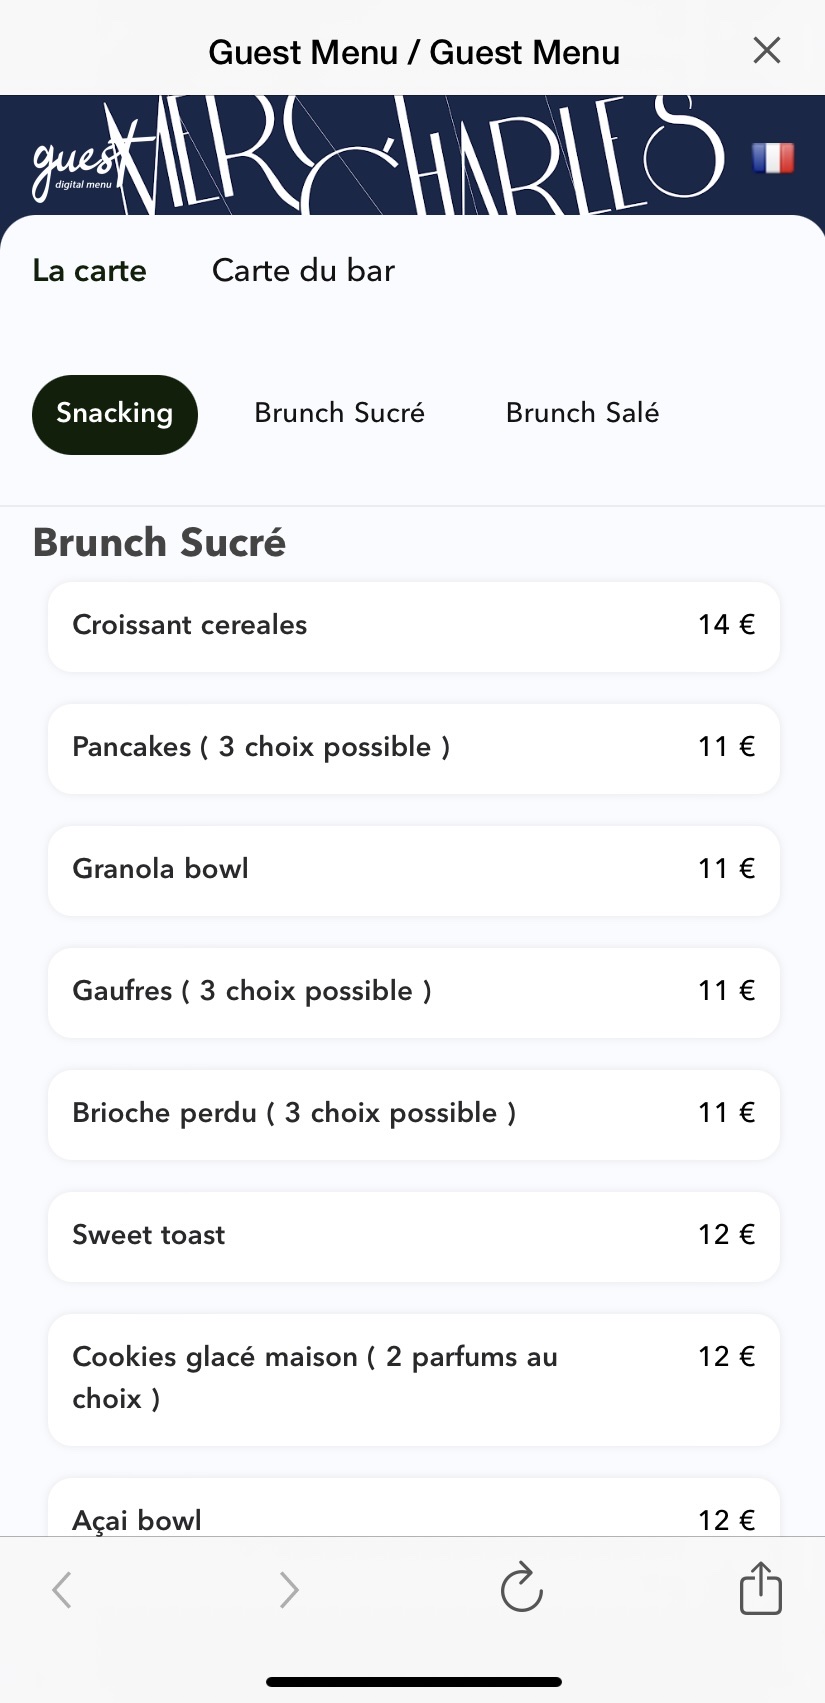Viewport: 825px width, 1703px height.
Task: Close the Guest Menu web view
Action: 766,50
